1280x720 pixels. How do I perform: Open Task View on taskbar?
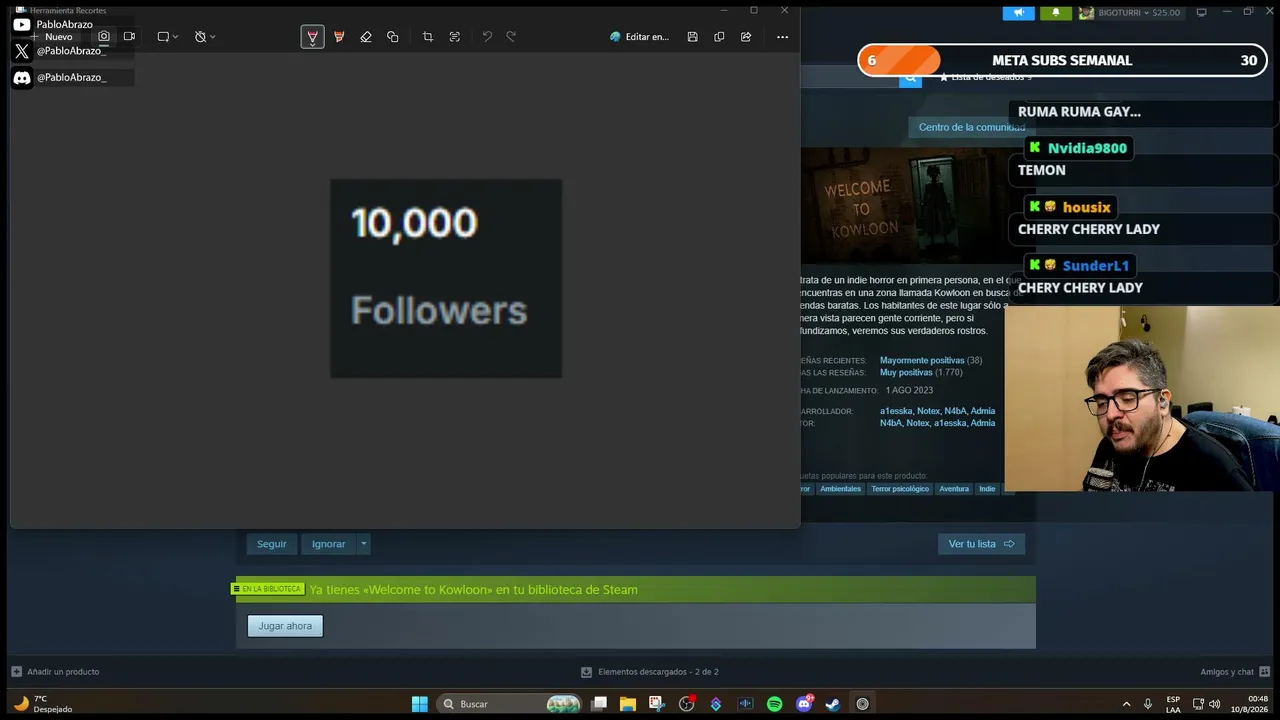599,704
